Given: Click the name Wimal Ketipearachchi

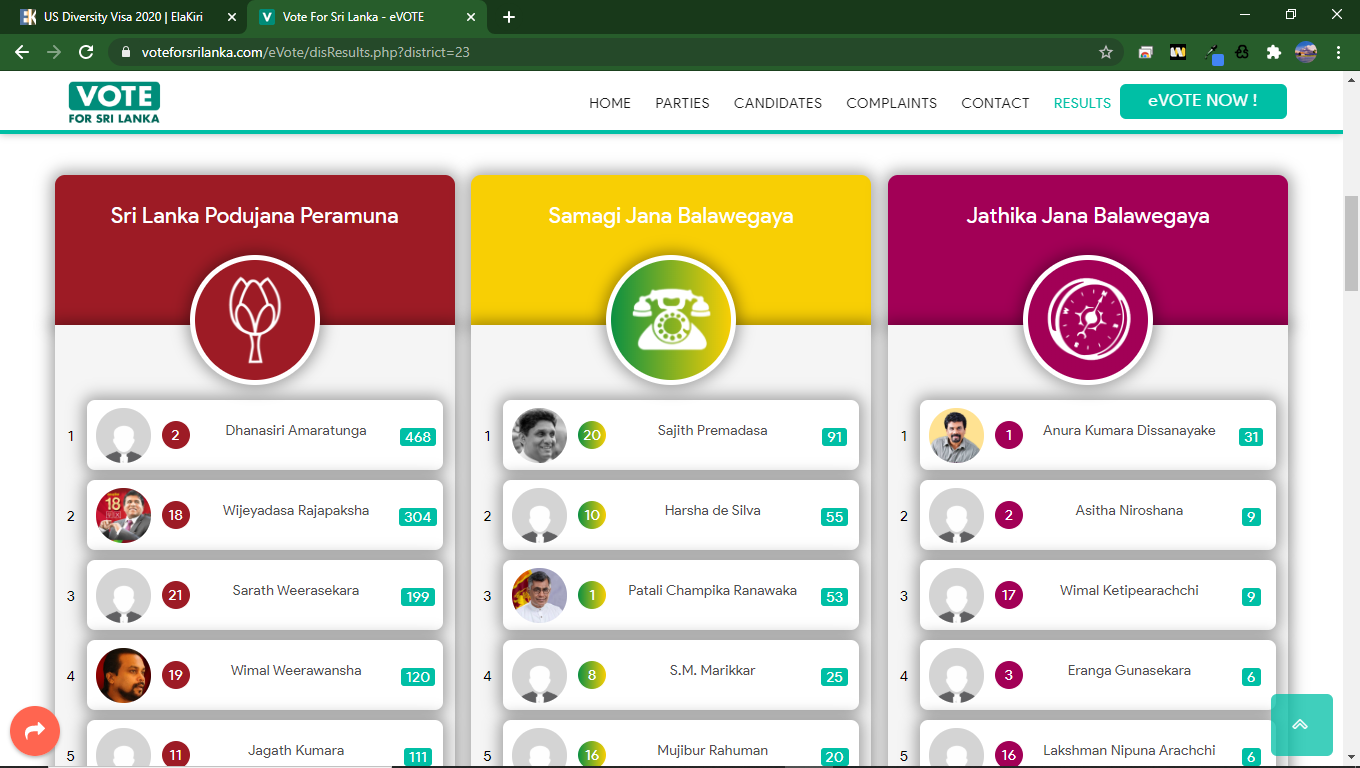Looking at the screenshot, I should 1129,591.
